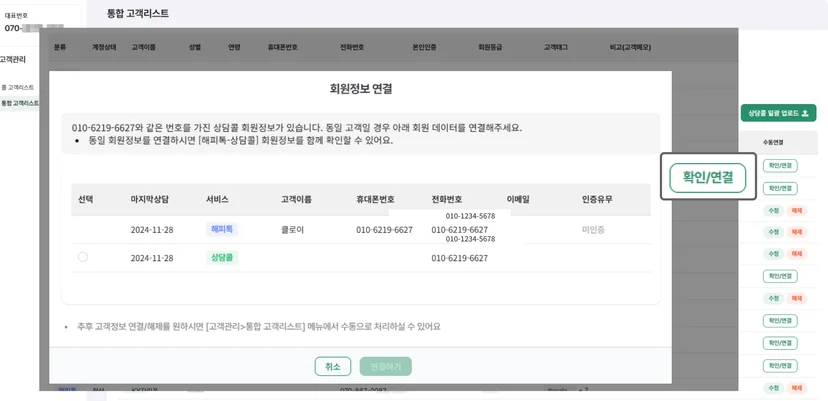Viewport: 828px width, 401px height.
Task: Click the 선택 column header in dialog
Action: tap(86, 199)
